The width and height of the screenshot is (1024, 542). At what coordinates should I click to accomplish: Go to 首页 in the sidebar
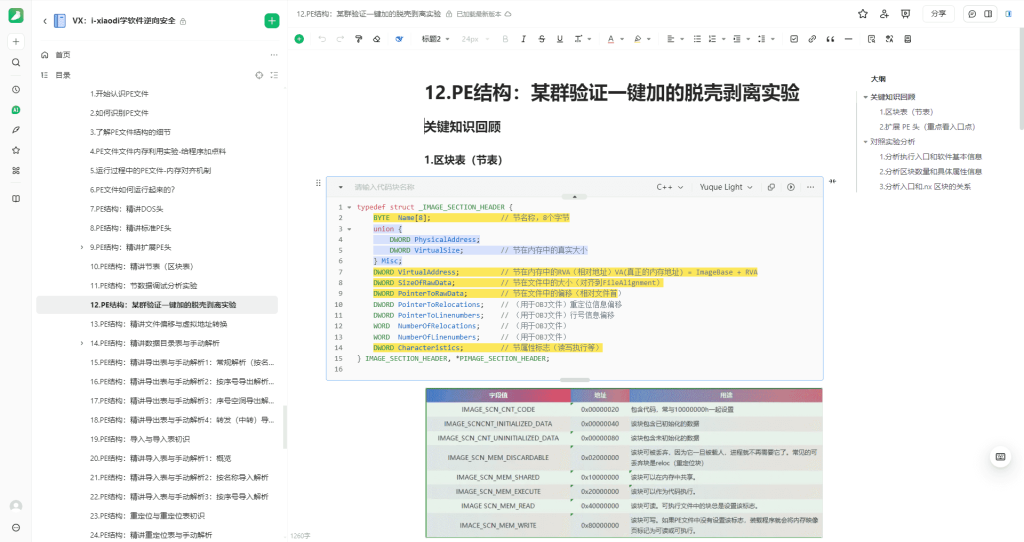pos(63,55)
